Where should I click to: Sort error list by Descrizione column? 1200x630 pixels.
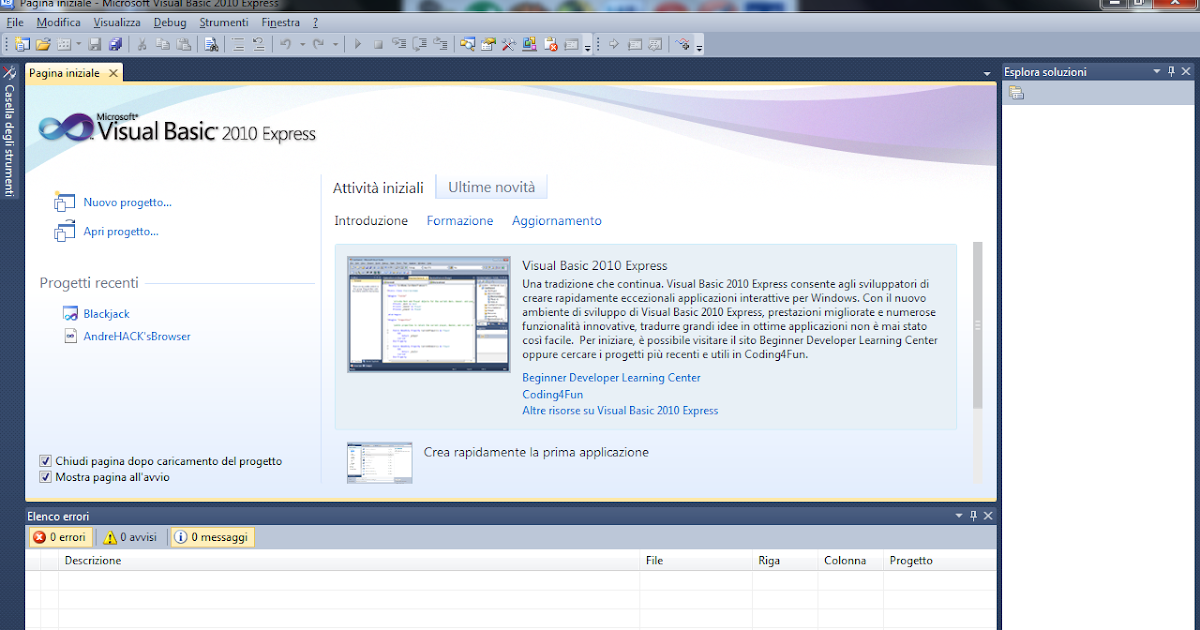349,561
